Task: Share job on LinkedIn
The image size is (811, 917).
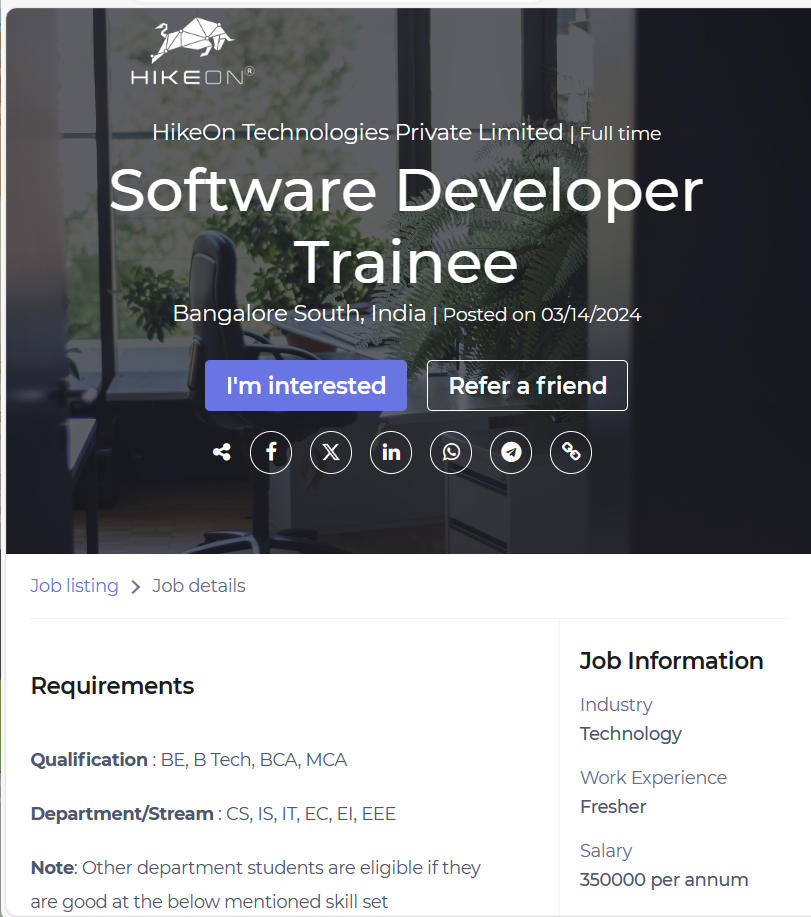Action: pos(391,452)
